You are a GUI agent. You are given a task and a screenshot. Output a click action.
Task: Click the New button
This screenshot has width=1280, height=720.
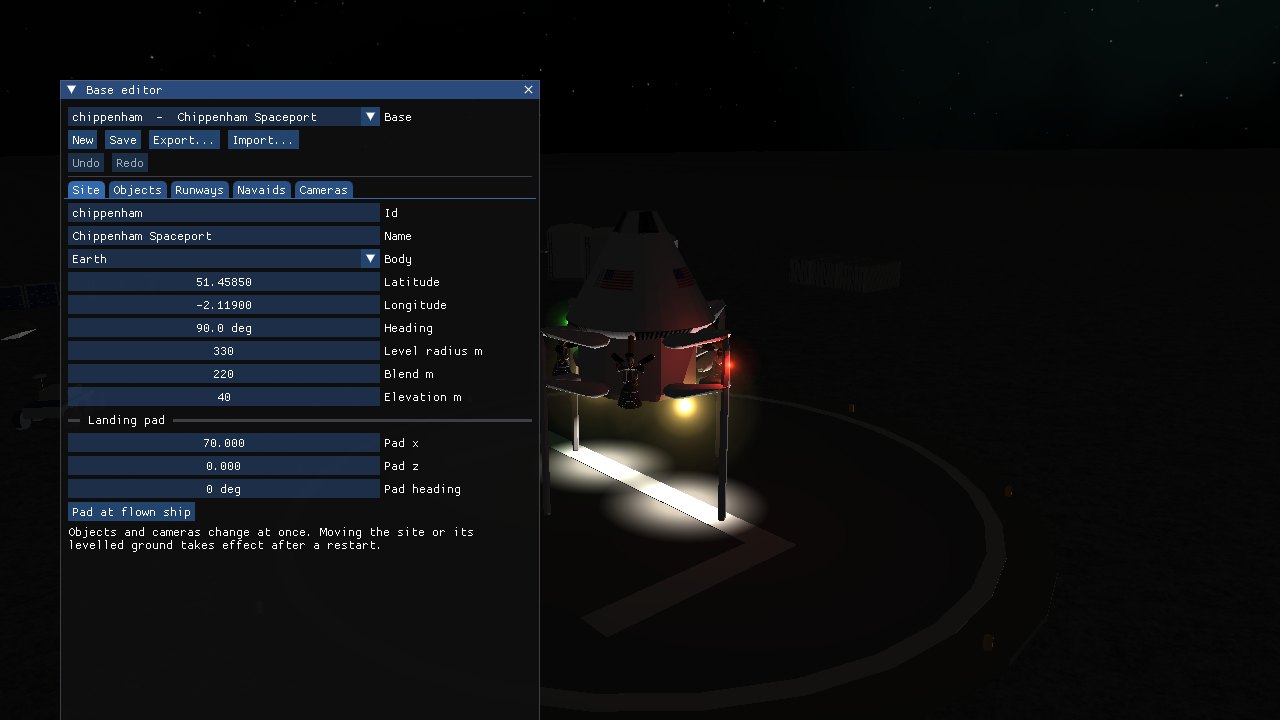pos(83,140)
